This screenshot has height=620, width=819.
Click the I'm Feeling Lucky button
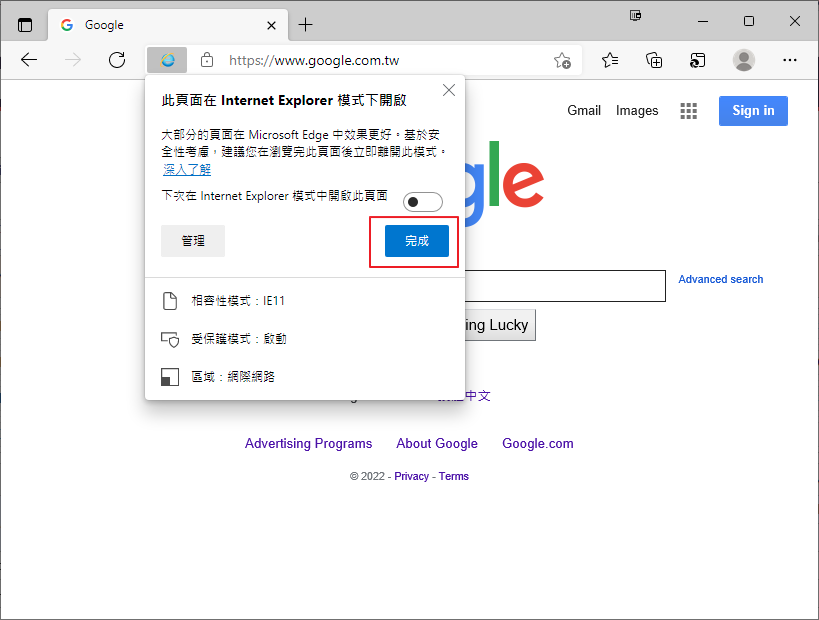499,325
